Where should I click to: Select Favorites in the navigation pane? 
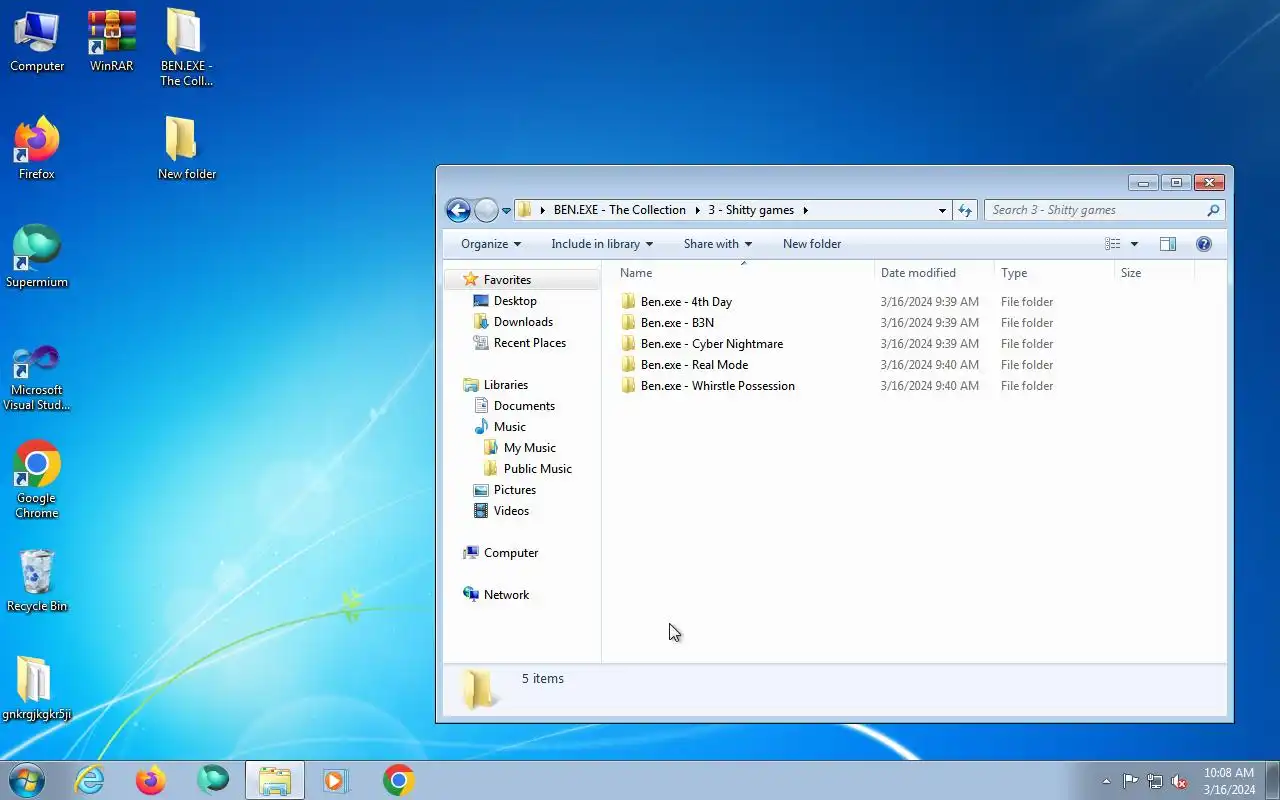[507, 280]
